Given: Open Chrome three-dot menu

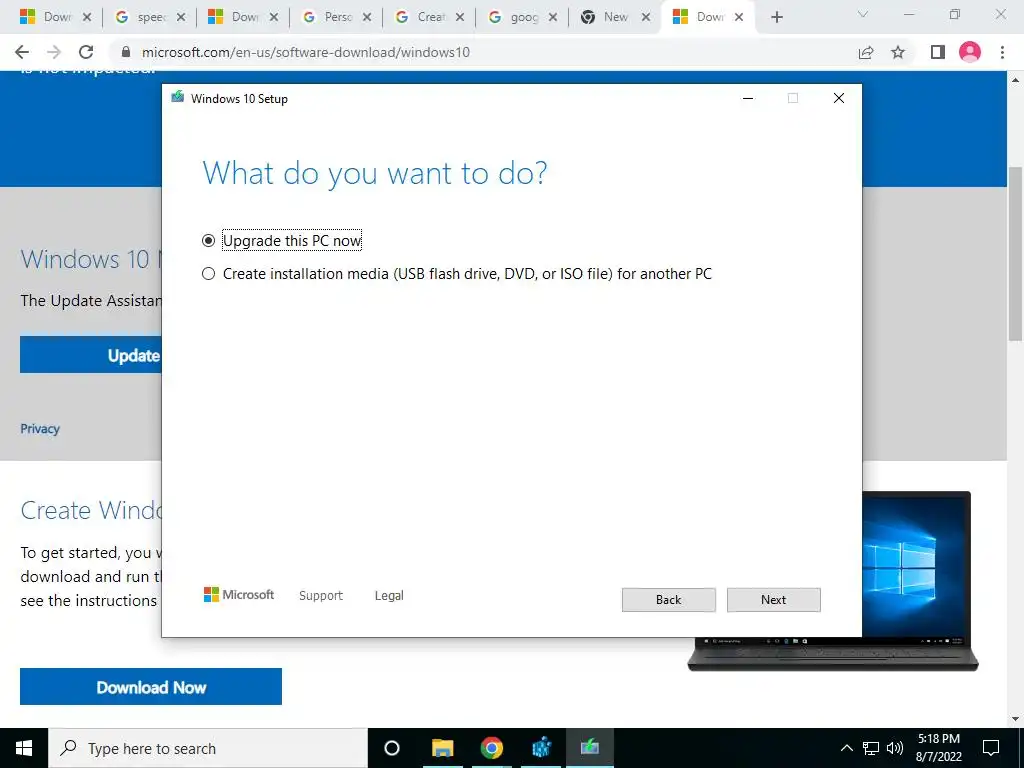Looking at the screenshot, I should pos(1002,52).
